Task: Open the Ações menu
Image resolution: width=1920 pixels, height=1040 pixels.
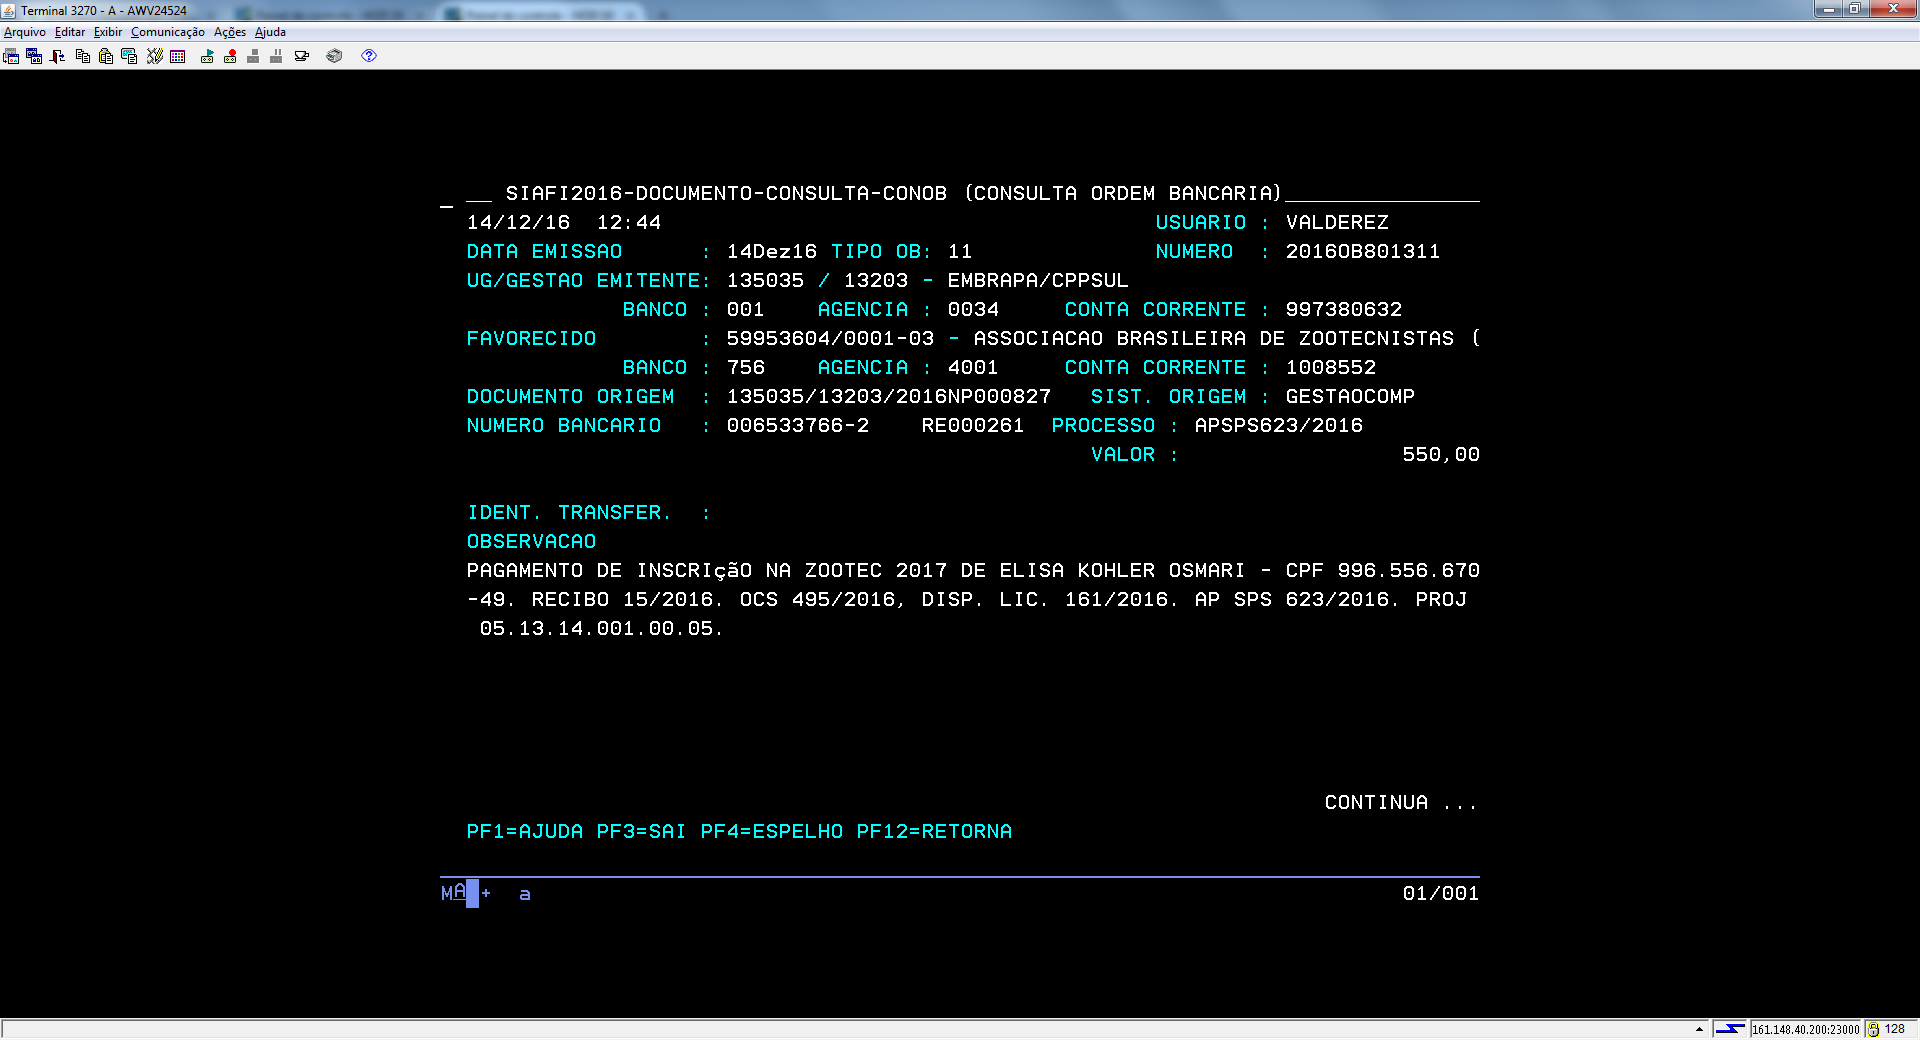Action: point(229,32)
